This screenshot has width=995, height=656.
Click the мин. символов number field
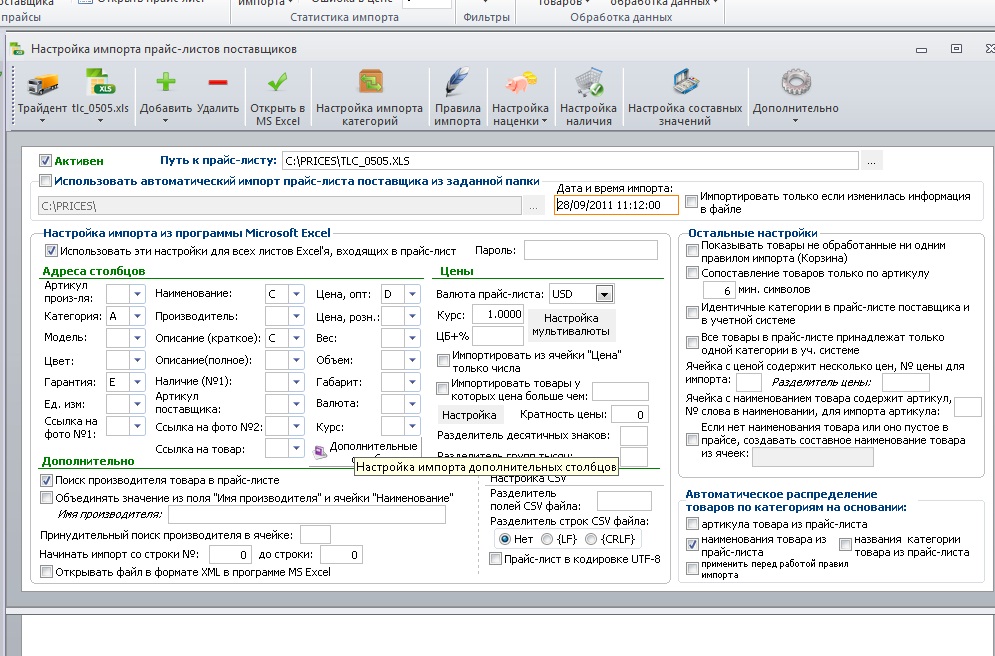coord(718,290)
